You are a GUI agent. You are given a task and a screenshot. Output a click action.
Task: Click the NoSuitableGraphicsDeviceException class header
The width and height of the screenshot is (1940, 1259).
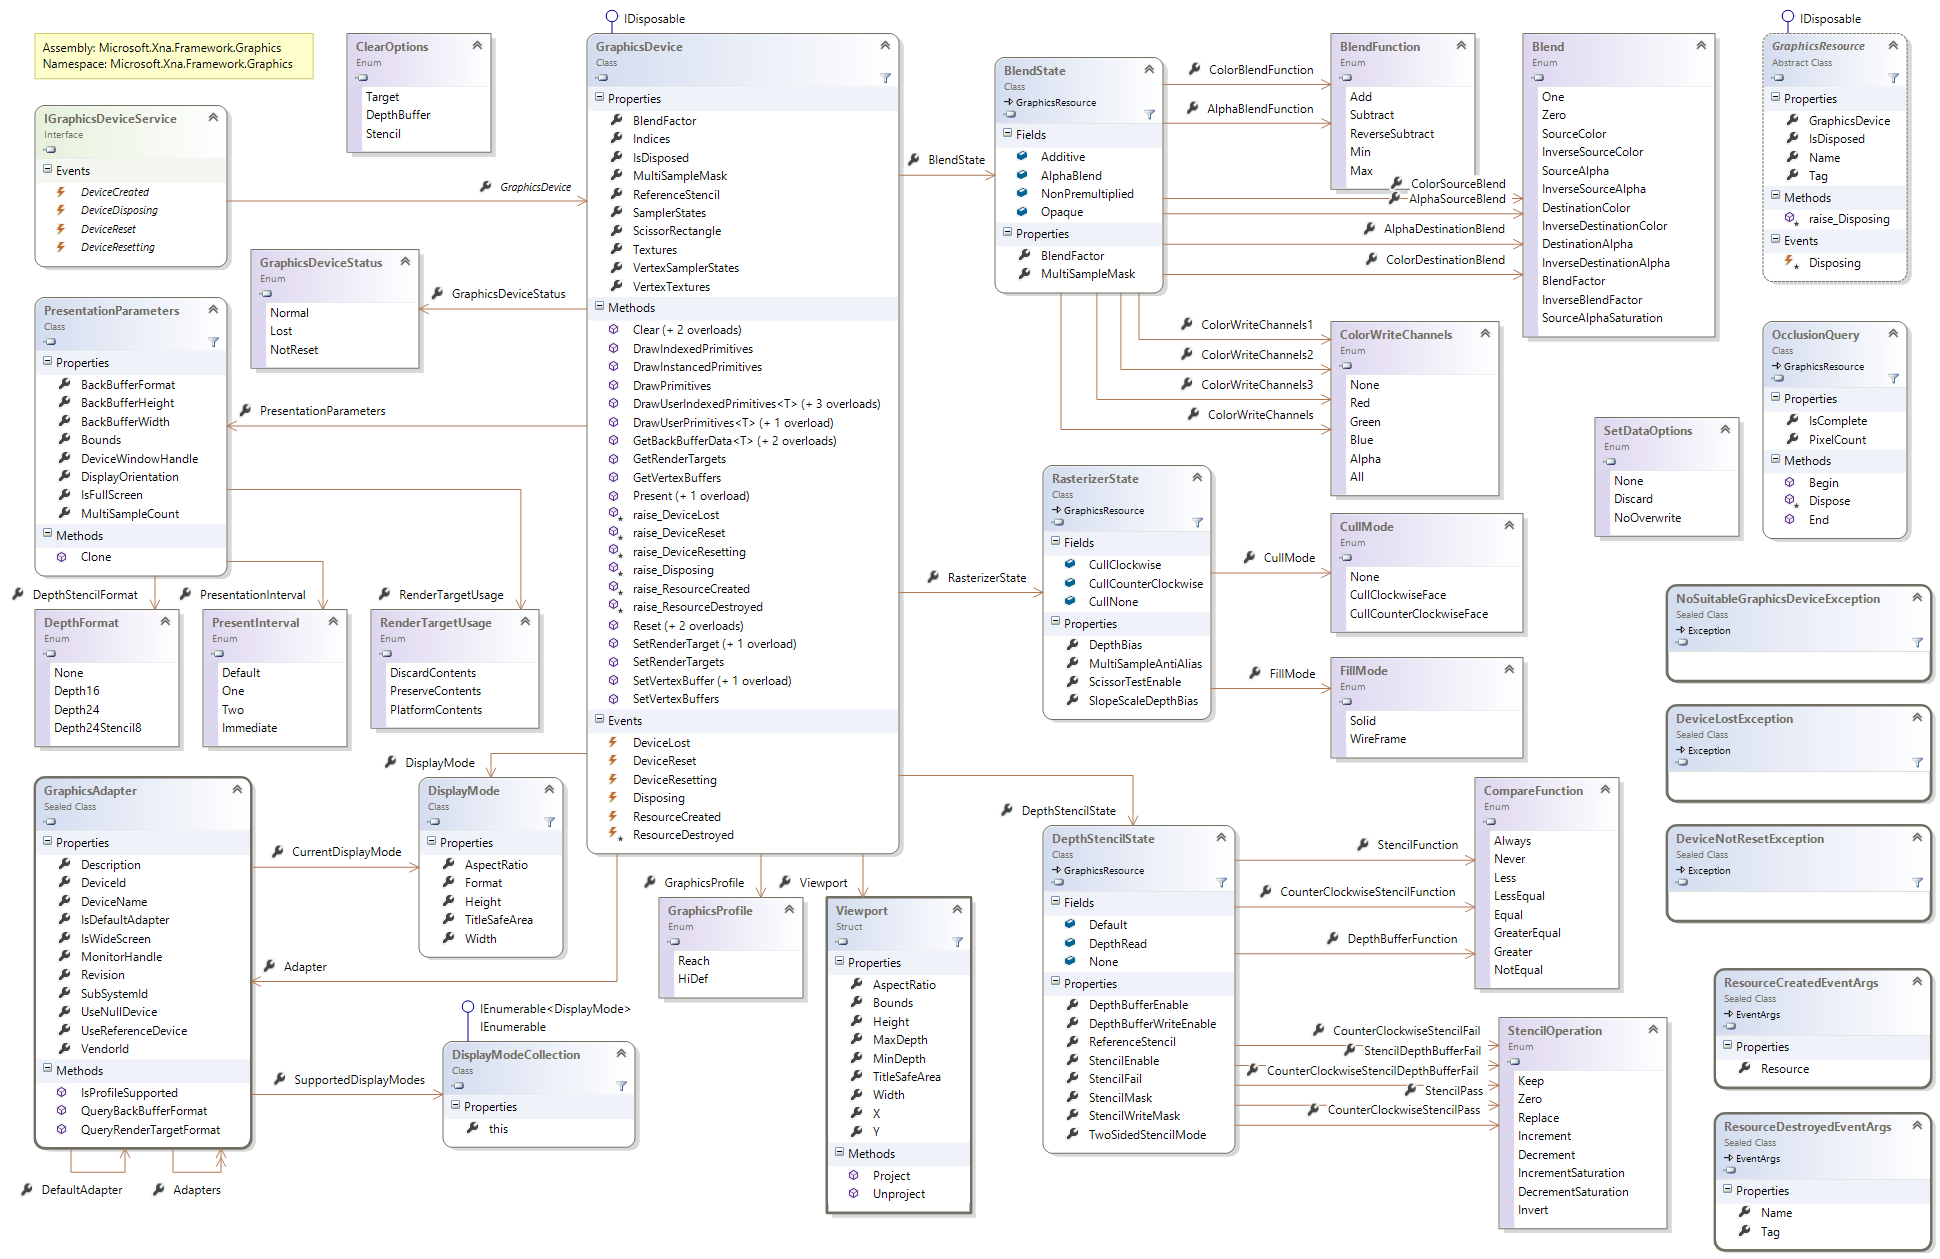coord(1798,618)
